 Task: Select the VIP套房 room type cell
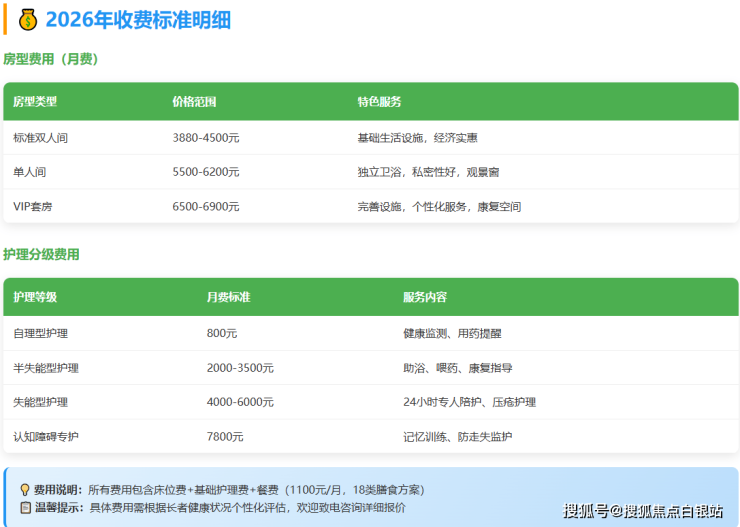33,207
